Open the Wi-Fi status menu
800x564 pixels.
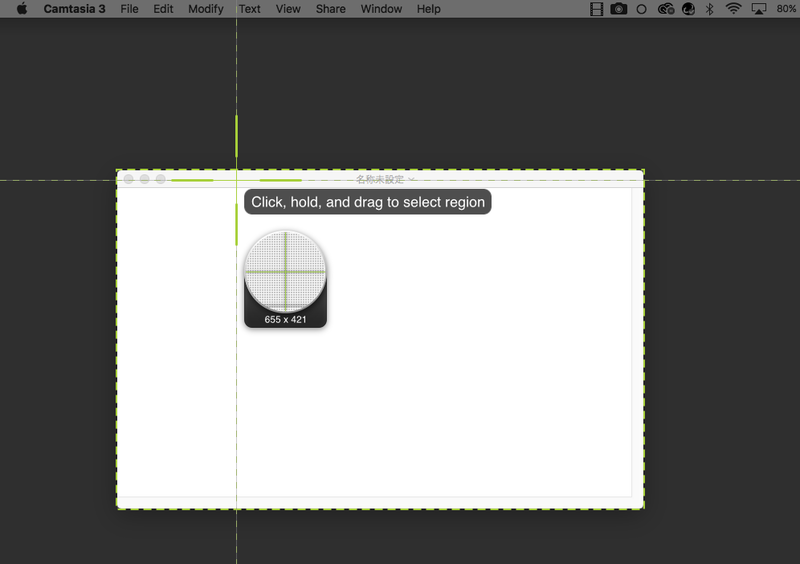click(x=733, y=9)
